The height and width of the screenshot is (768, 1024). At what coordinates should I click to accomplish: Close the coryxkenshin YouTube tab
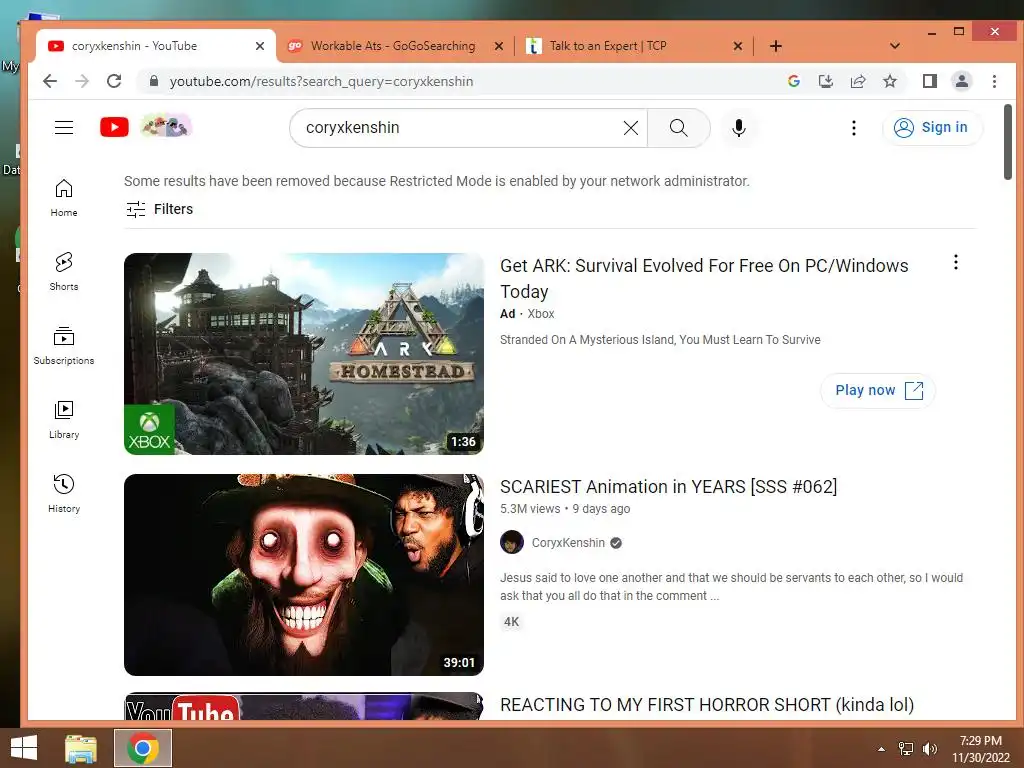click(260, 46)
